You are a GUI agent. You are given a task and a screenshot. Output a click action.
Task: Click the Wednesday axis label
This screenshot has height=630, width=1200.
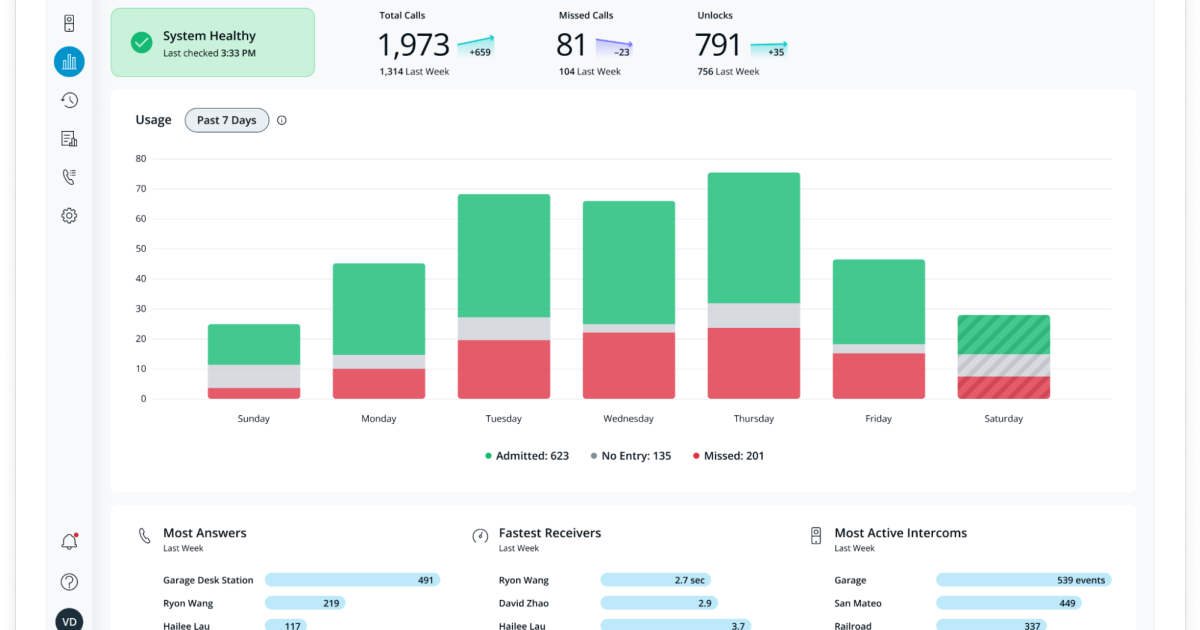coord(629,419)
